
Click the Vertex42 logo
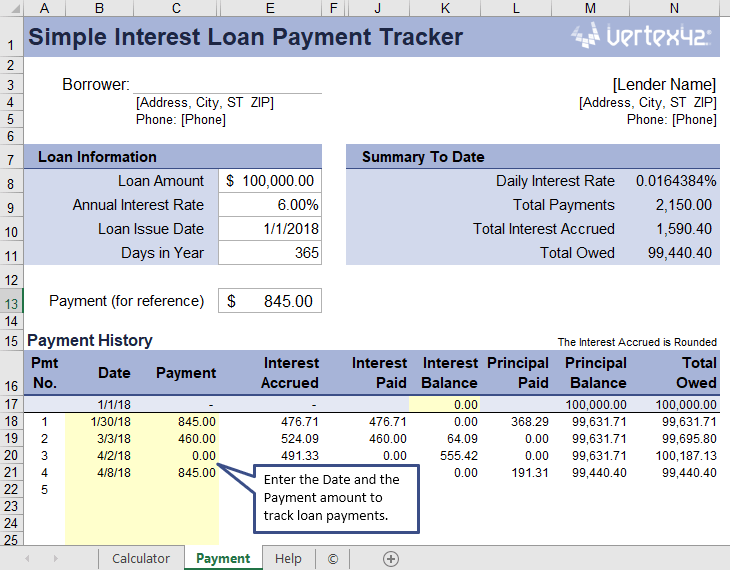click(x=641, y=38)
